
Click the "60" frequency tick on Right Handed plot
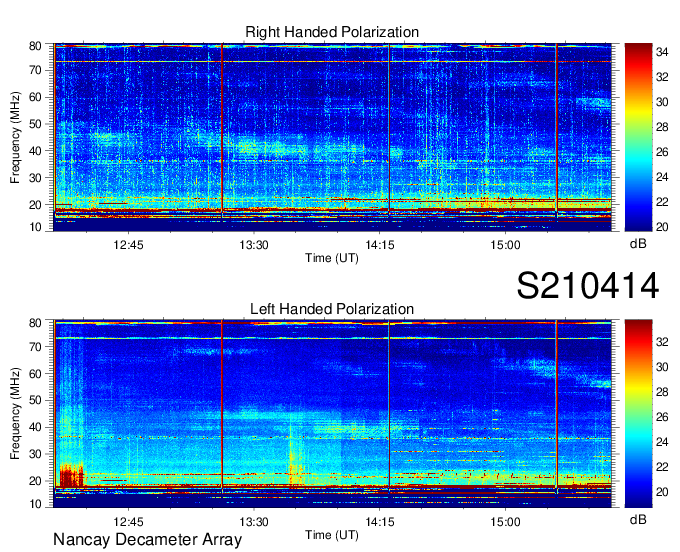pos(36,97)
